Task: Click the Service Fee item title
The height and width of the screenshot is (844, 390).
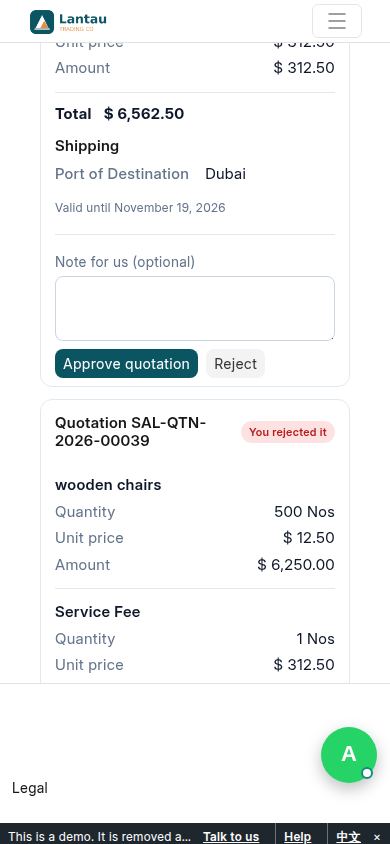Action: coord(97,611)
